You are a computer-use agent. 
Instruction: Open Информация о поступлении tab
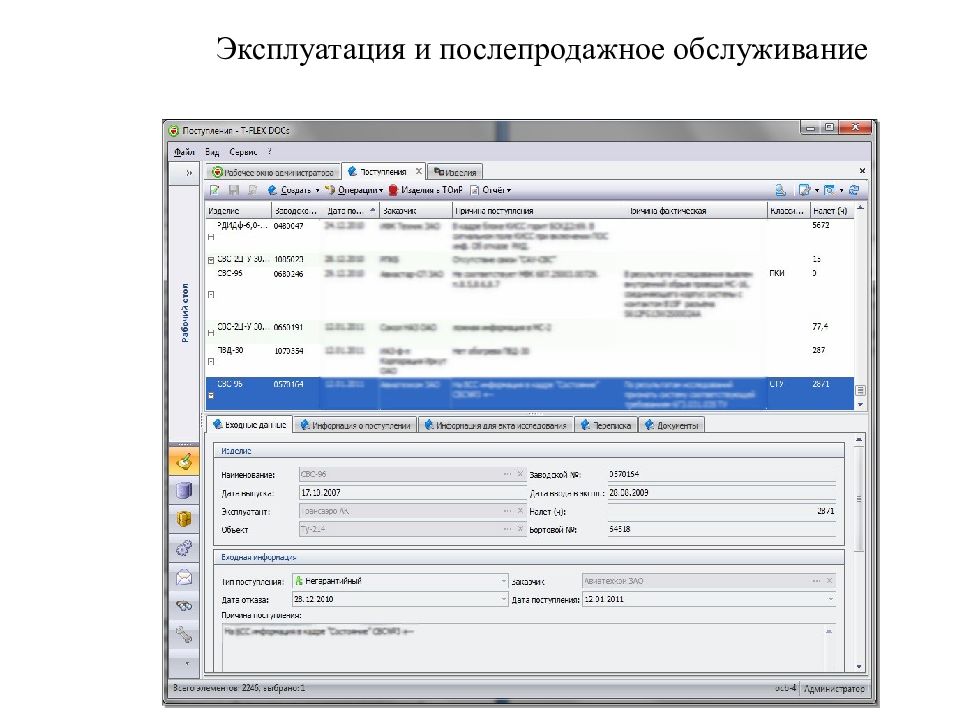pos(356,425)
